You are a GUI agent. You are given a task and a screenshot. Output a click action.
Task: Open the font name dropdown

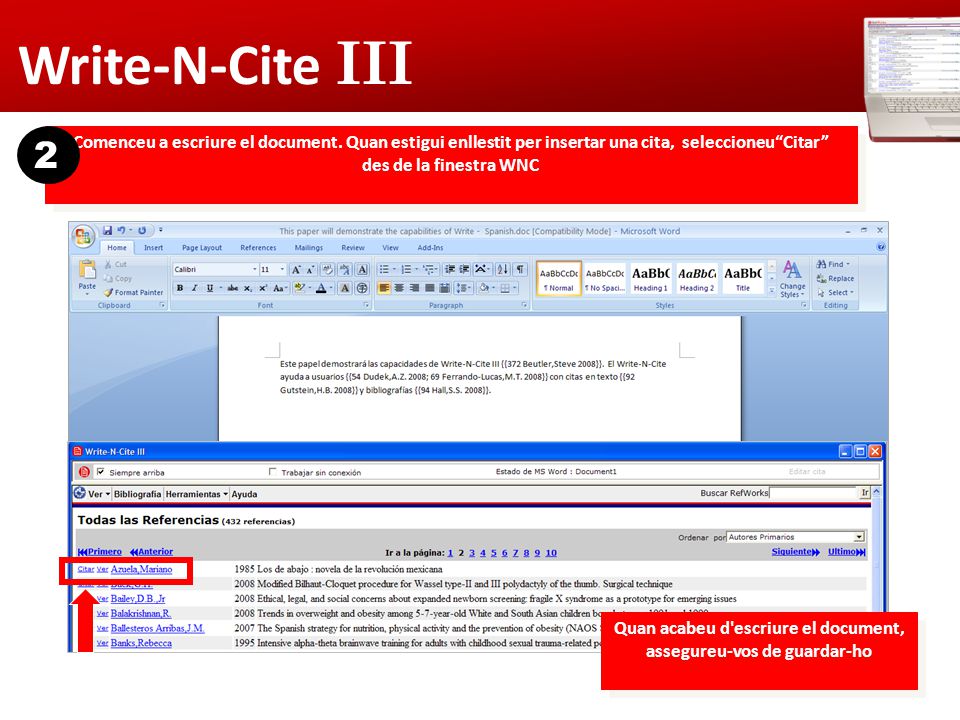[254, 269]
